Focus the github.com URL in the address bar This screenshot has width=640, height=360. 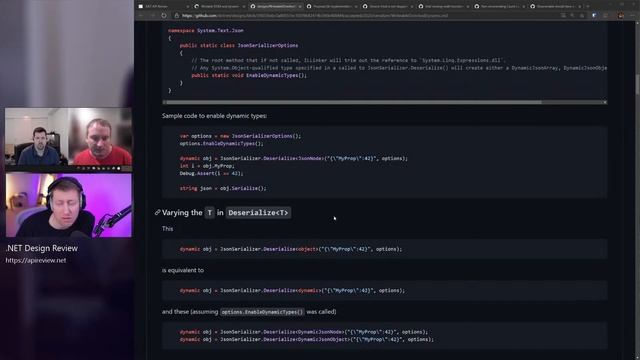coord(314,16)
